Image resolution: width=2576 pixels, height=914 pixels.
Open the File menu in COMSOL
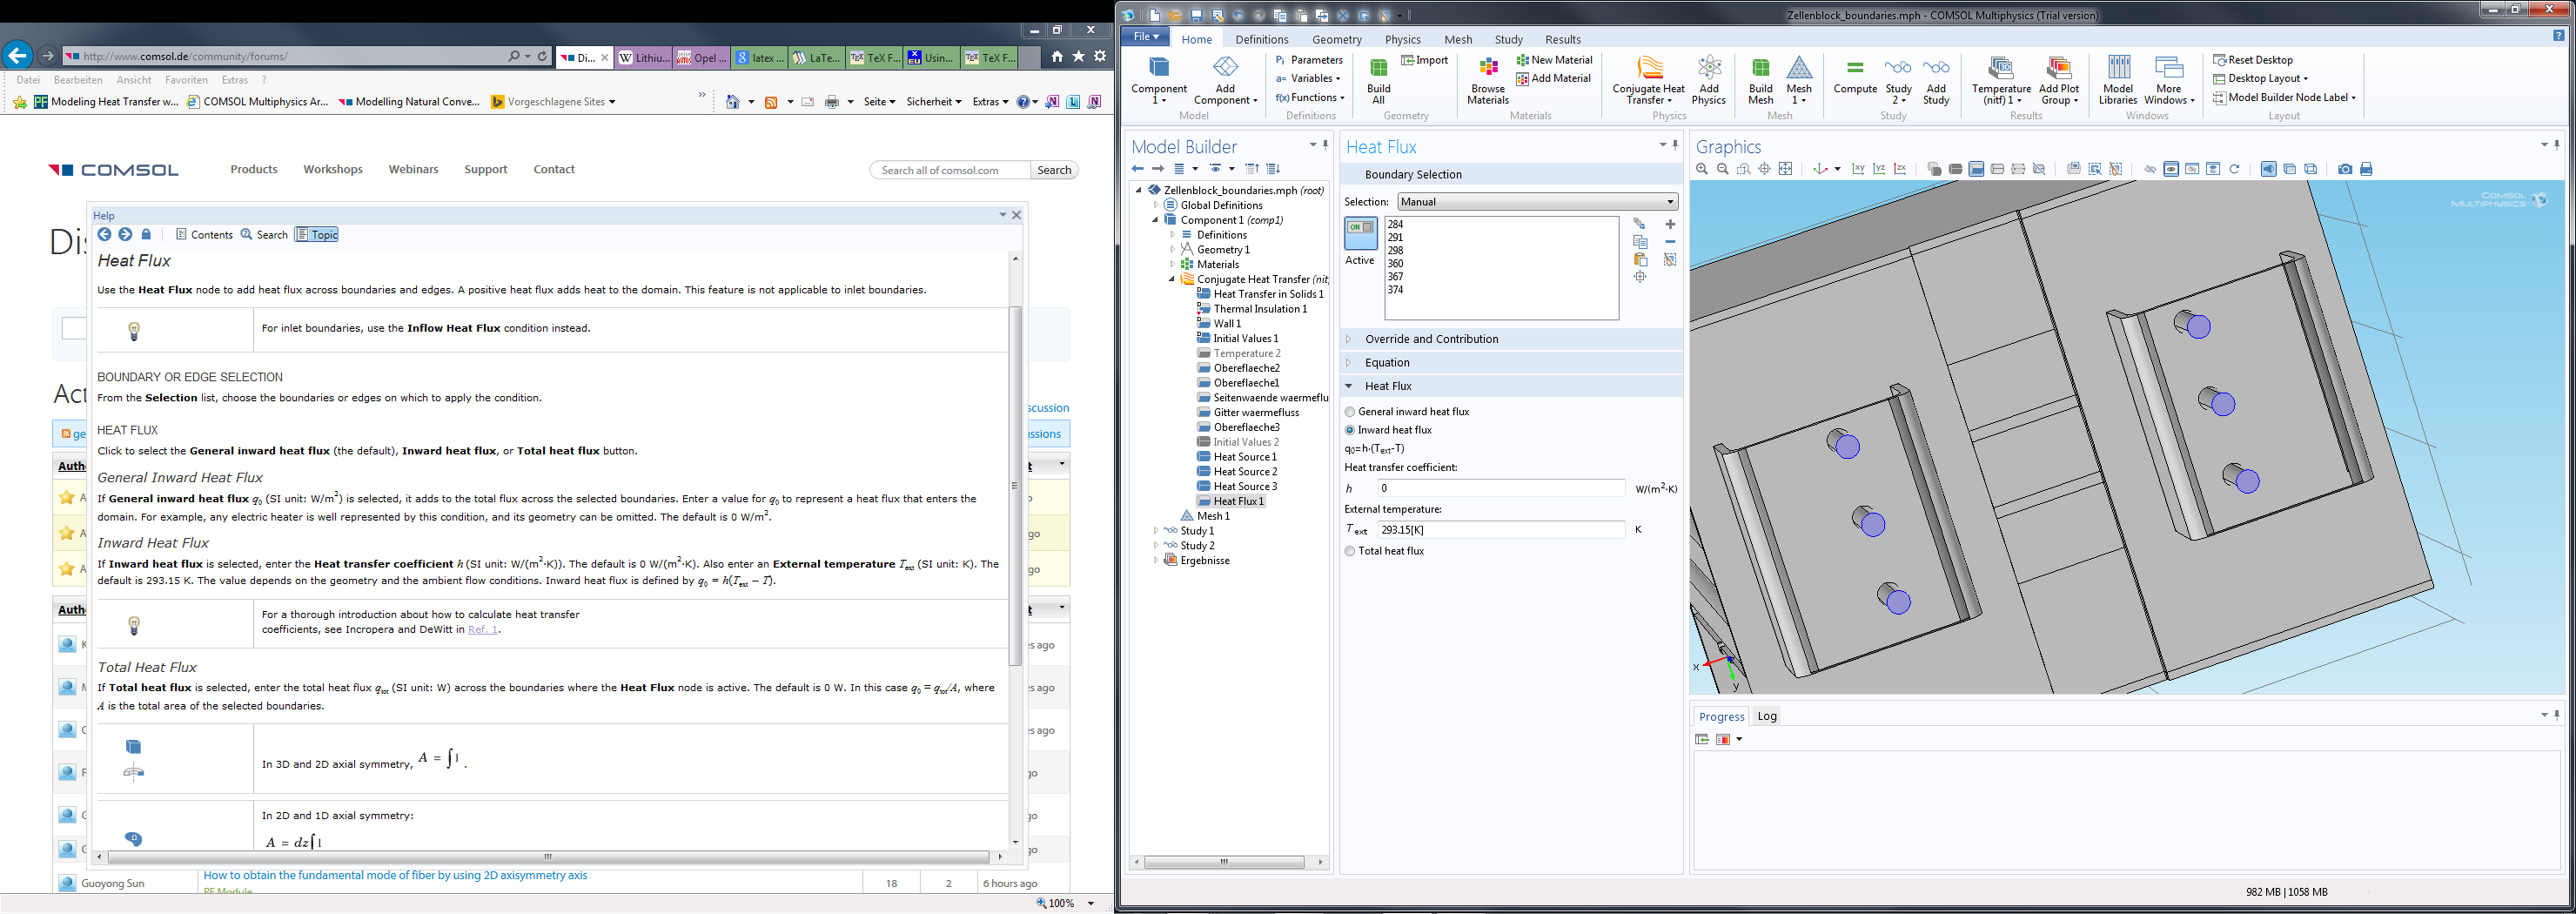click(1146, 37)
